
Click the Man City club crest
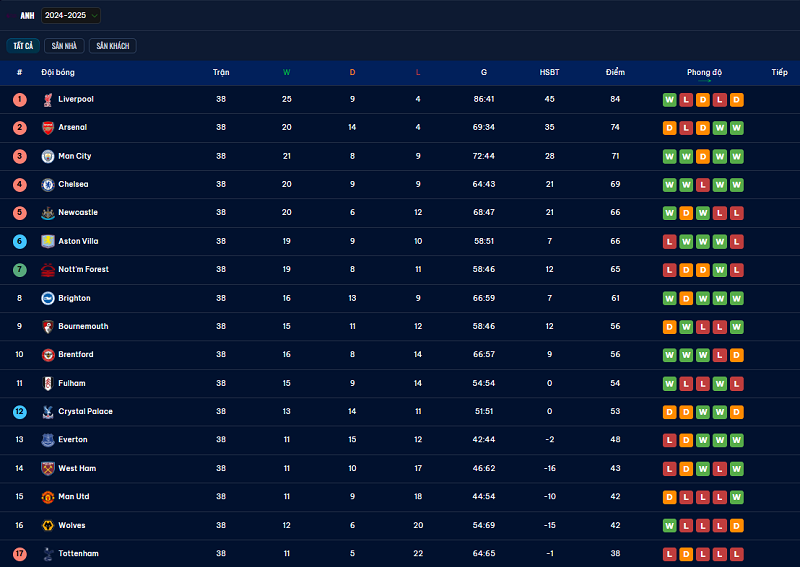coord(48,156)
